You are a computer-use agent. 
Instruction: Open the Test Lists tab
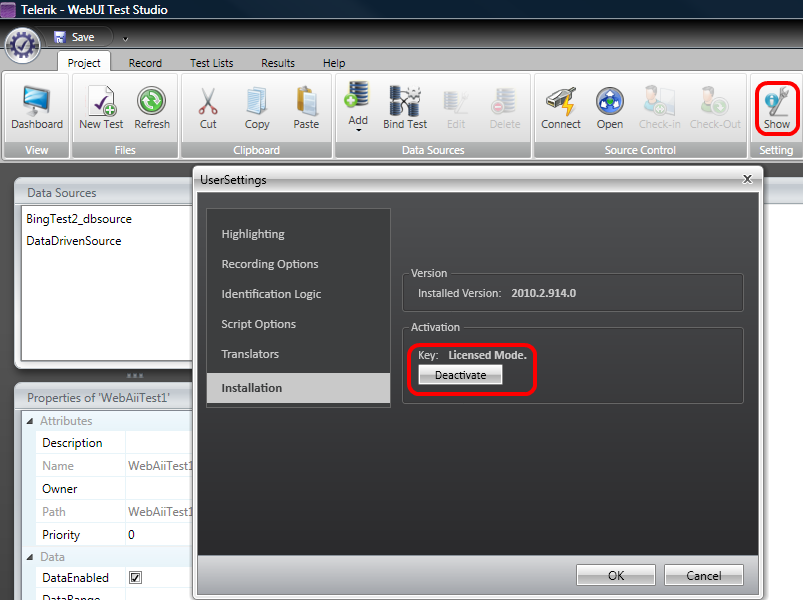212,63
